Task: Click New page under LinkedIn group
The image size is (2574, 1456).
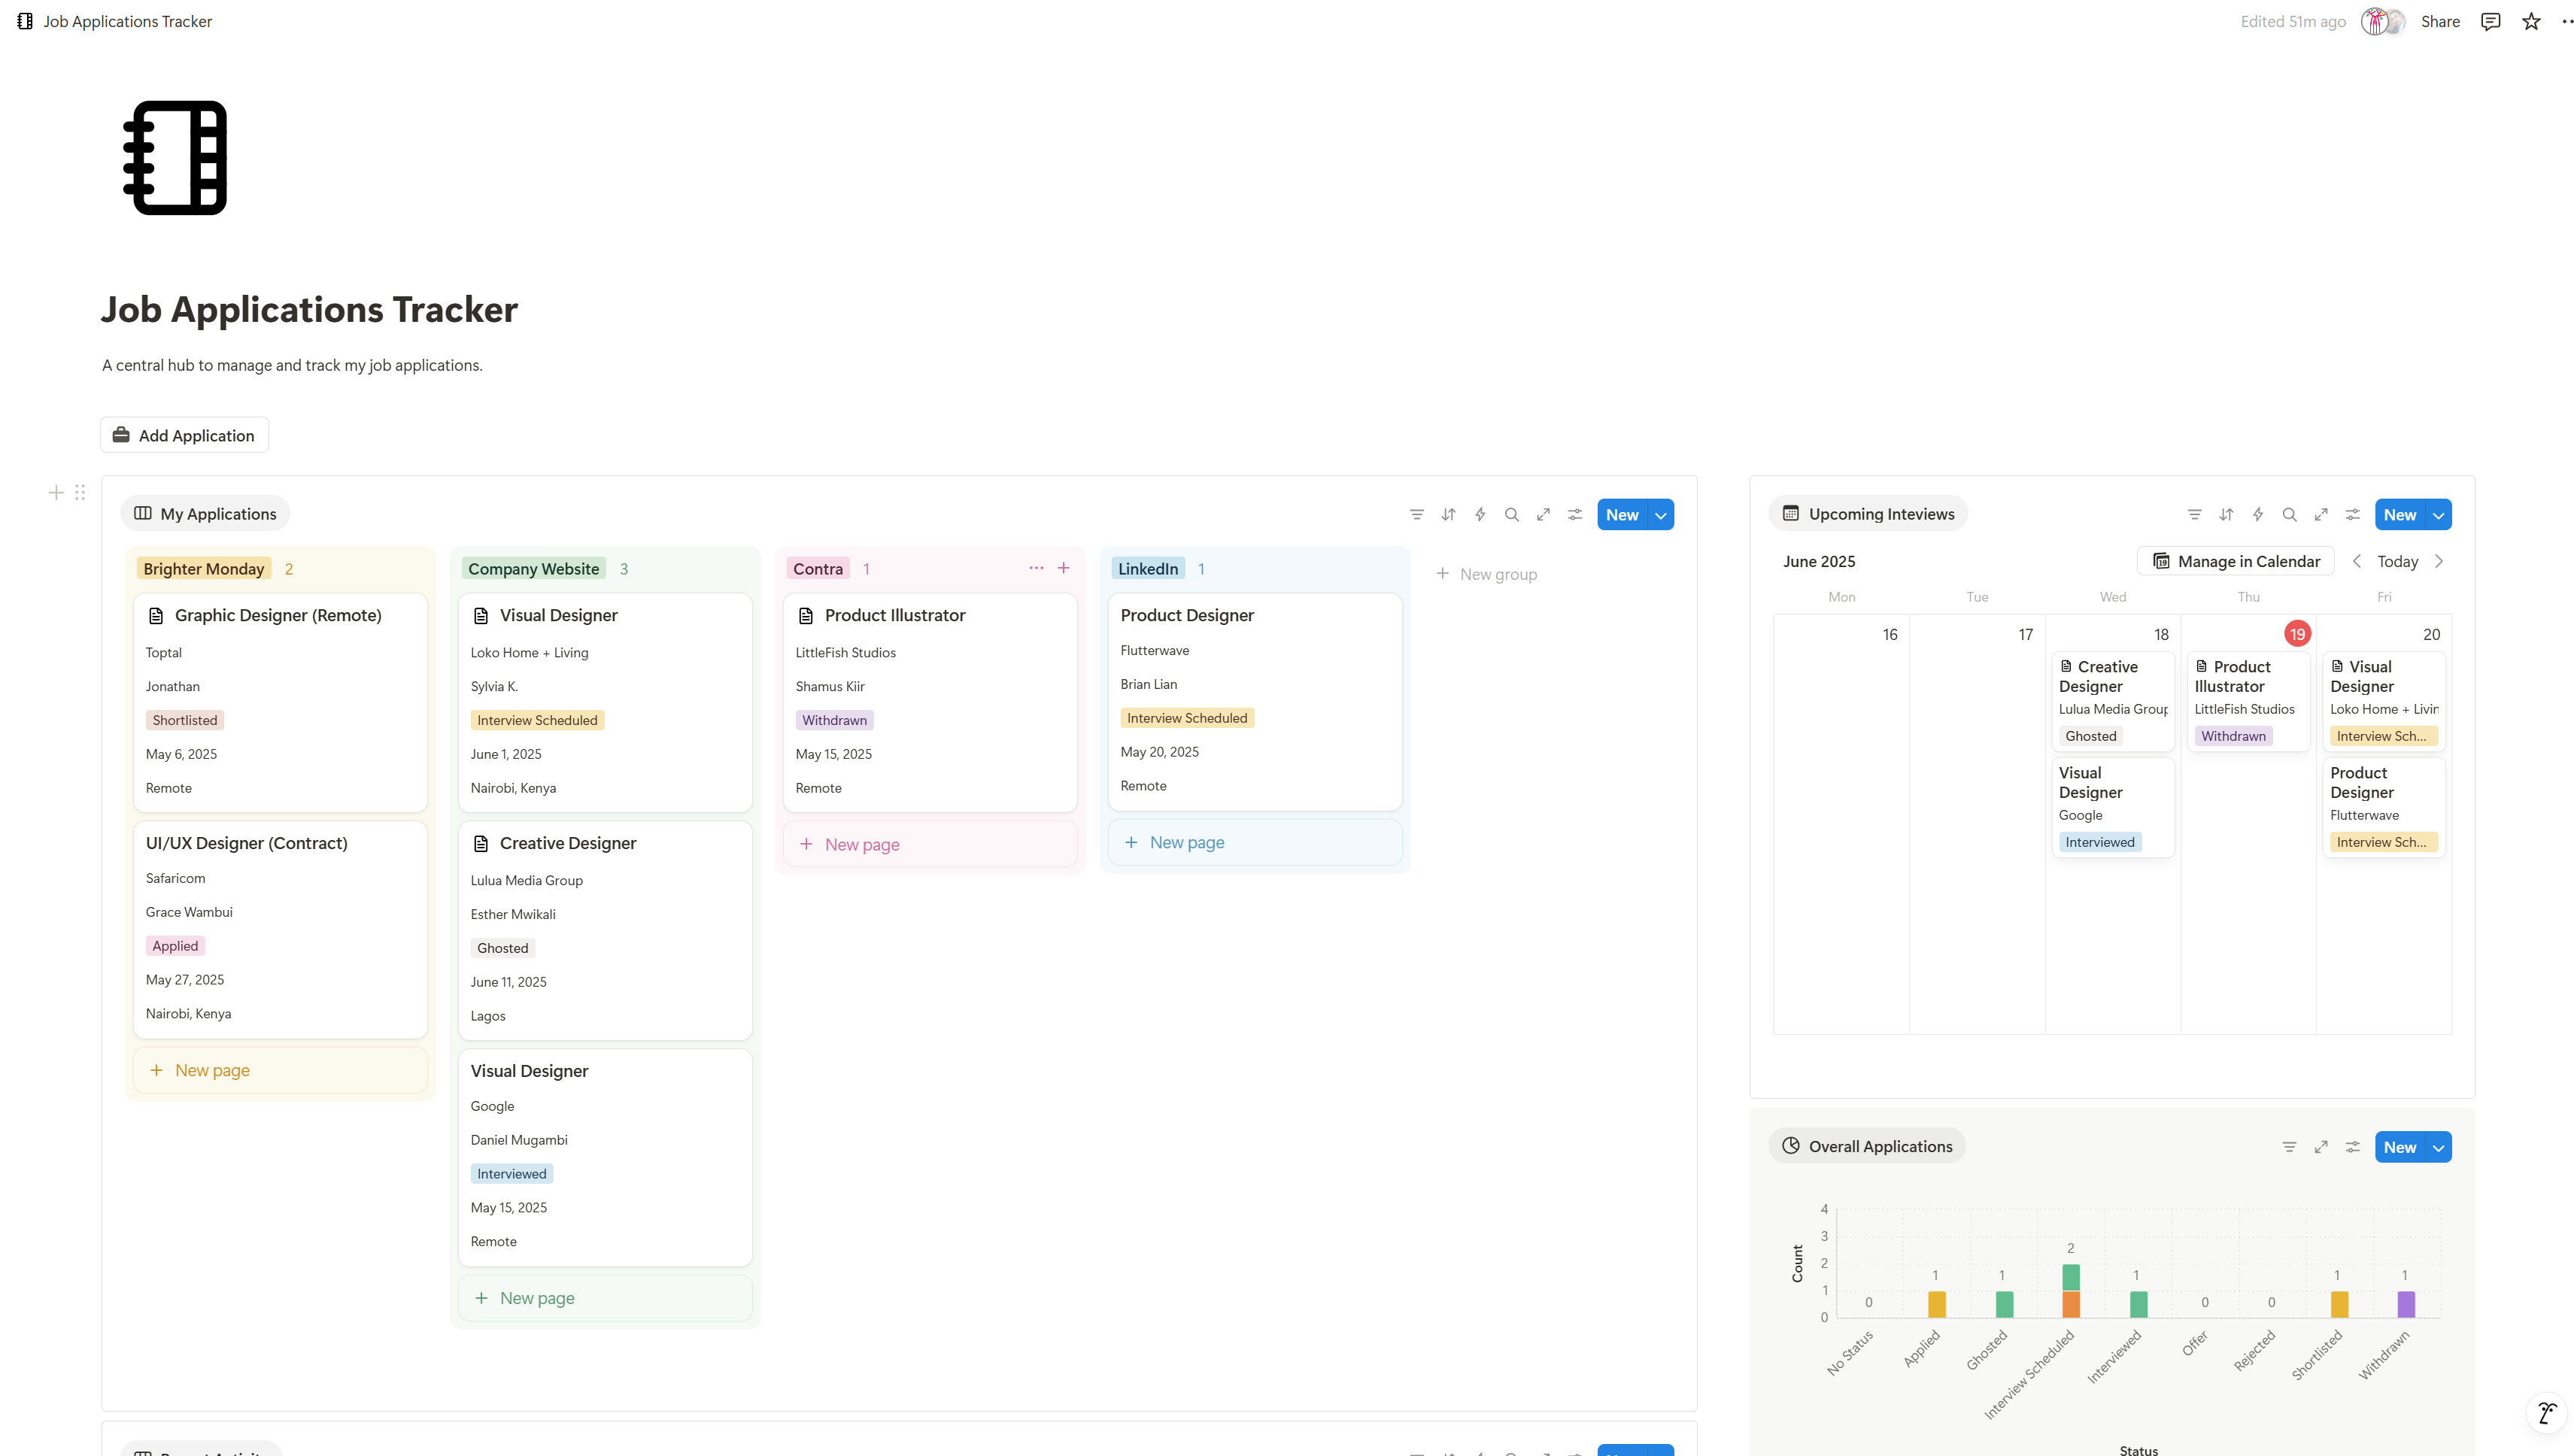Action: coord(1186,842)
